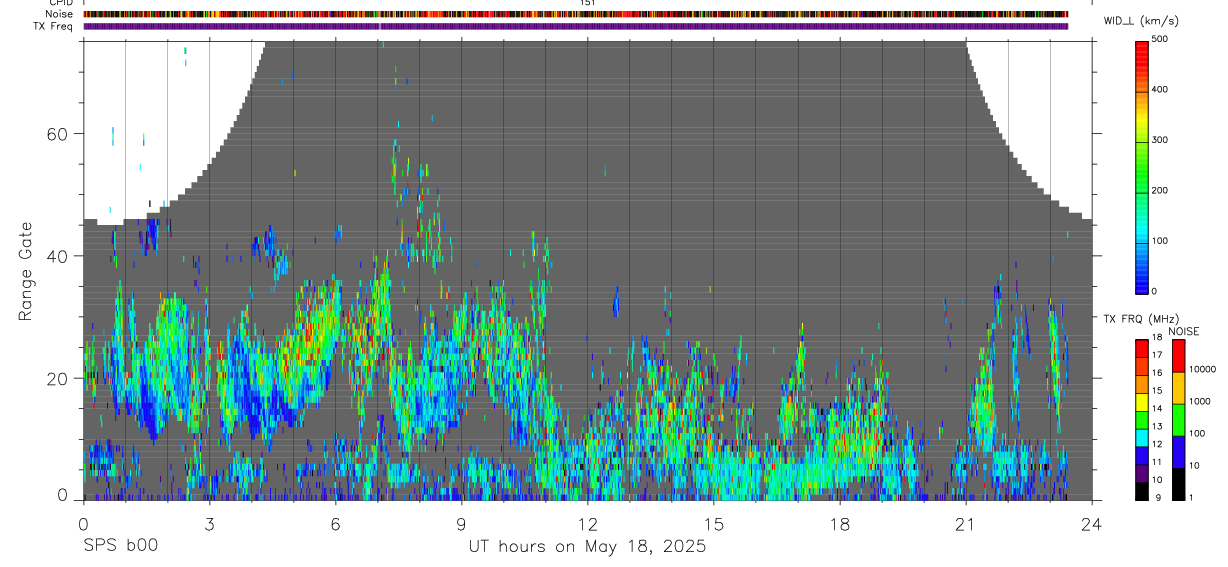The width and height of the screenshot is (1228, 567).
Task: Click the 6 tick on the UT axis
Action: point(335,523)
